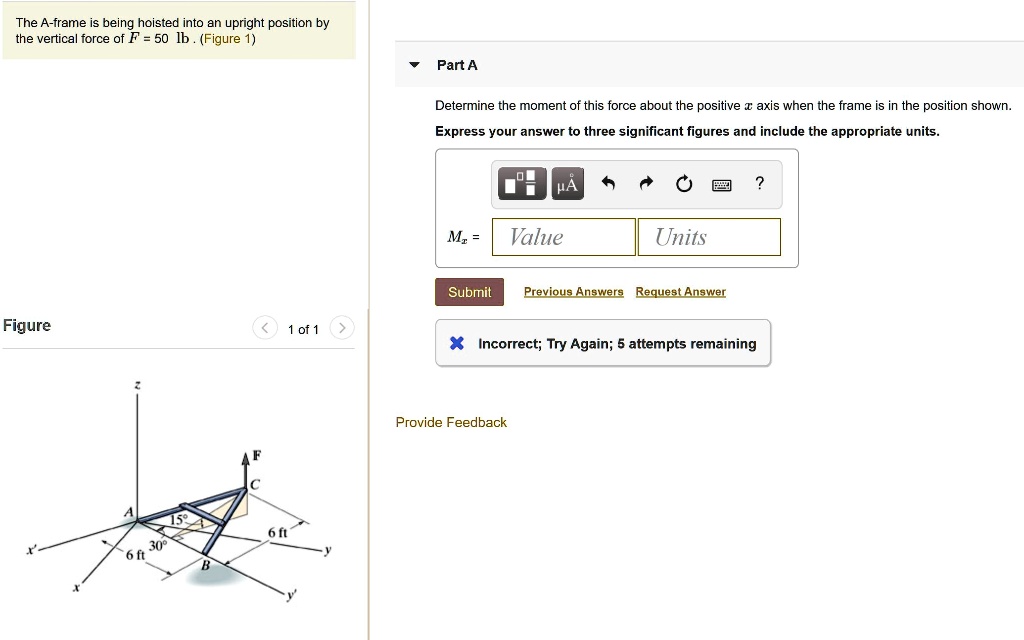Click the undo arrow in answer toolbar
The height and width of the screenshot is (640, 1024).
click(608, 183)
